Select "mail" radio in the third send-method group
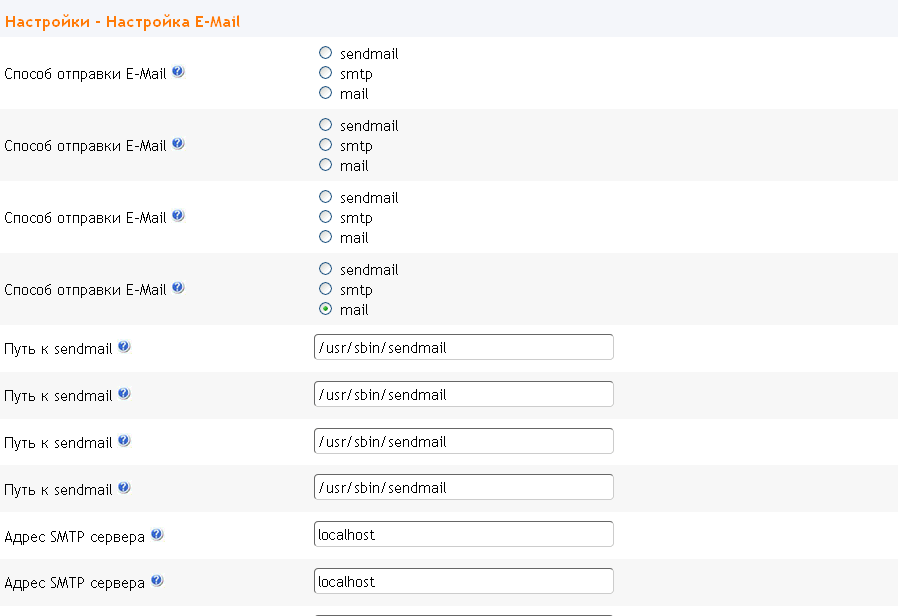Viewport: 898px width, 616px height. [325, 237]
